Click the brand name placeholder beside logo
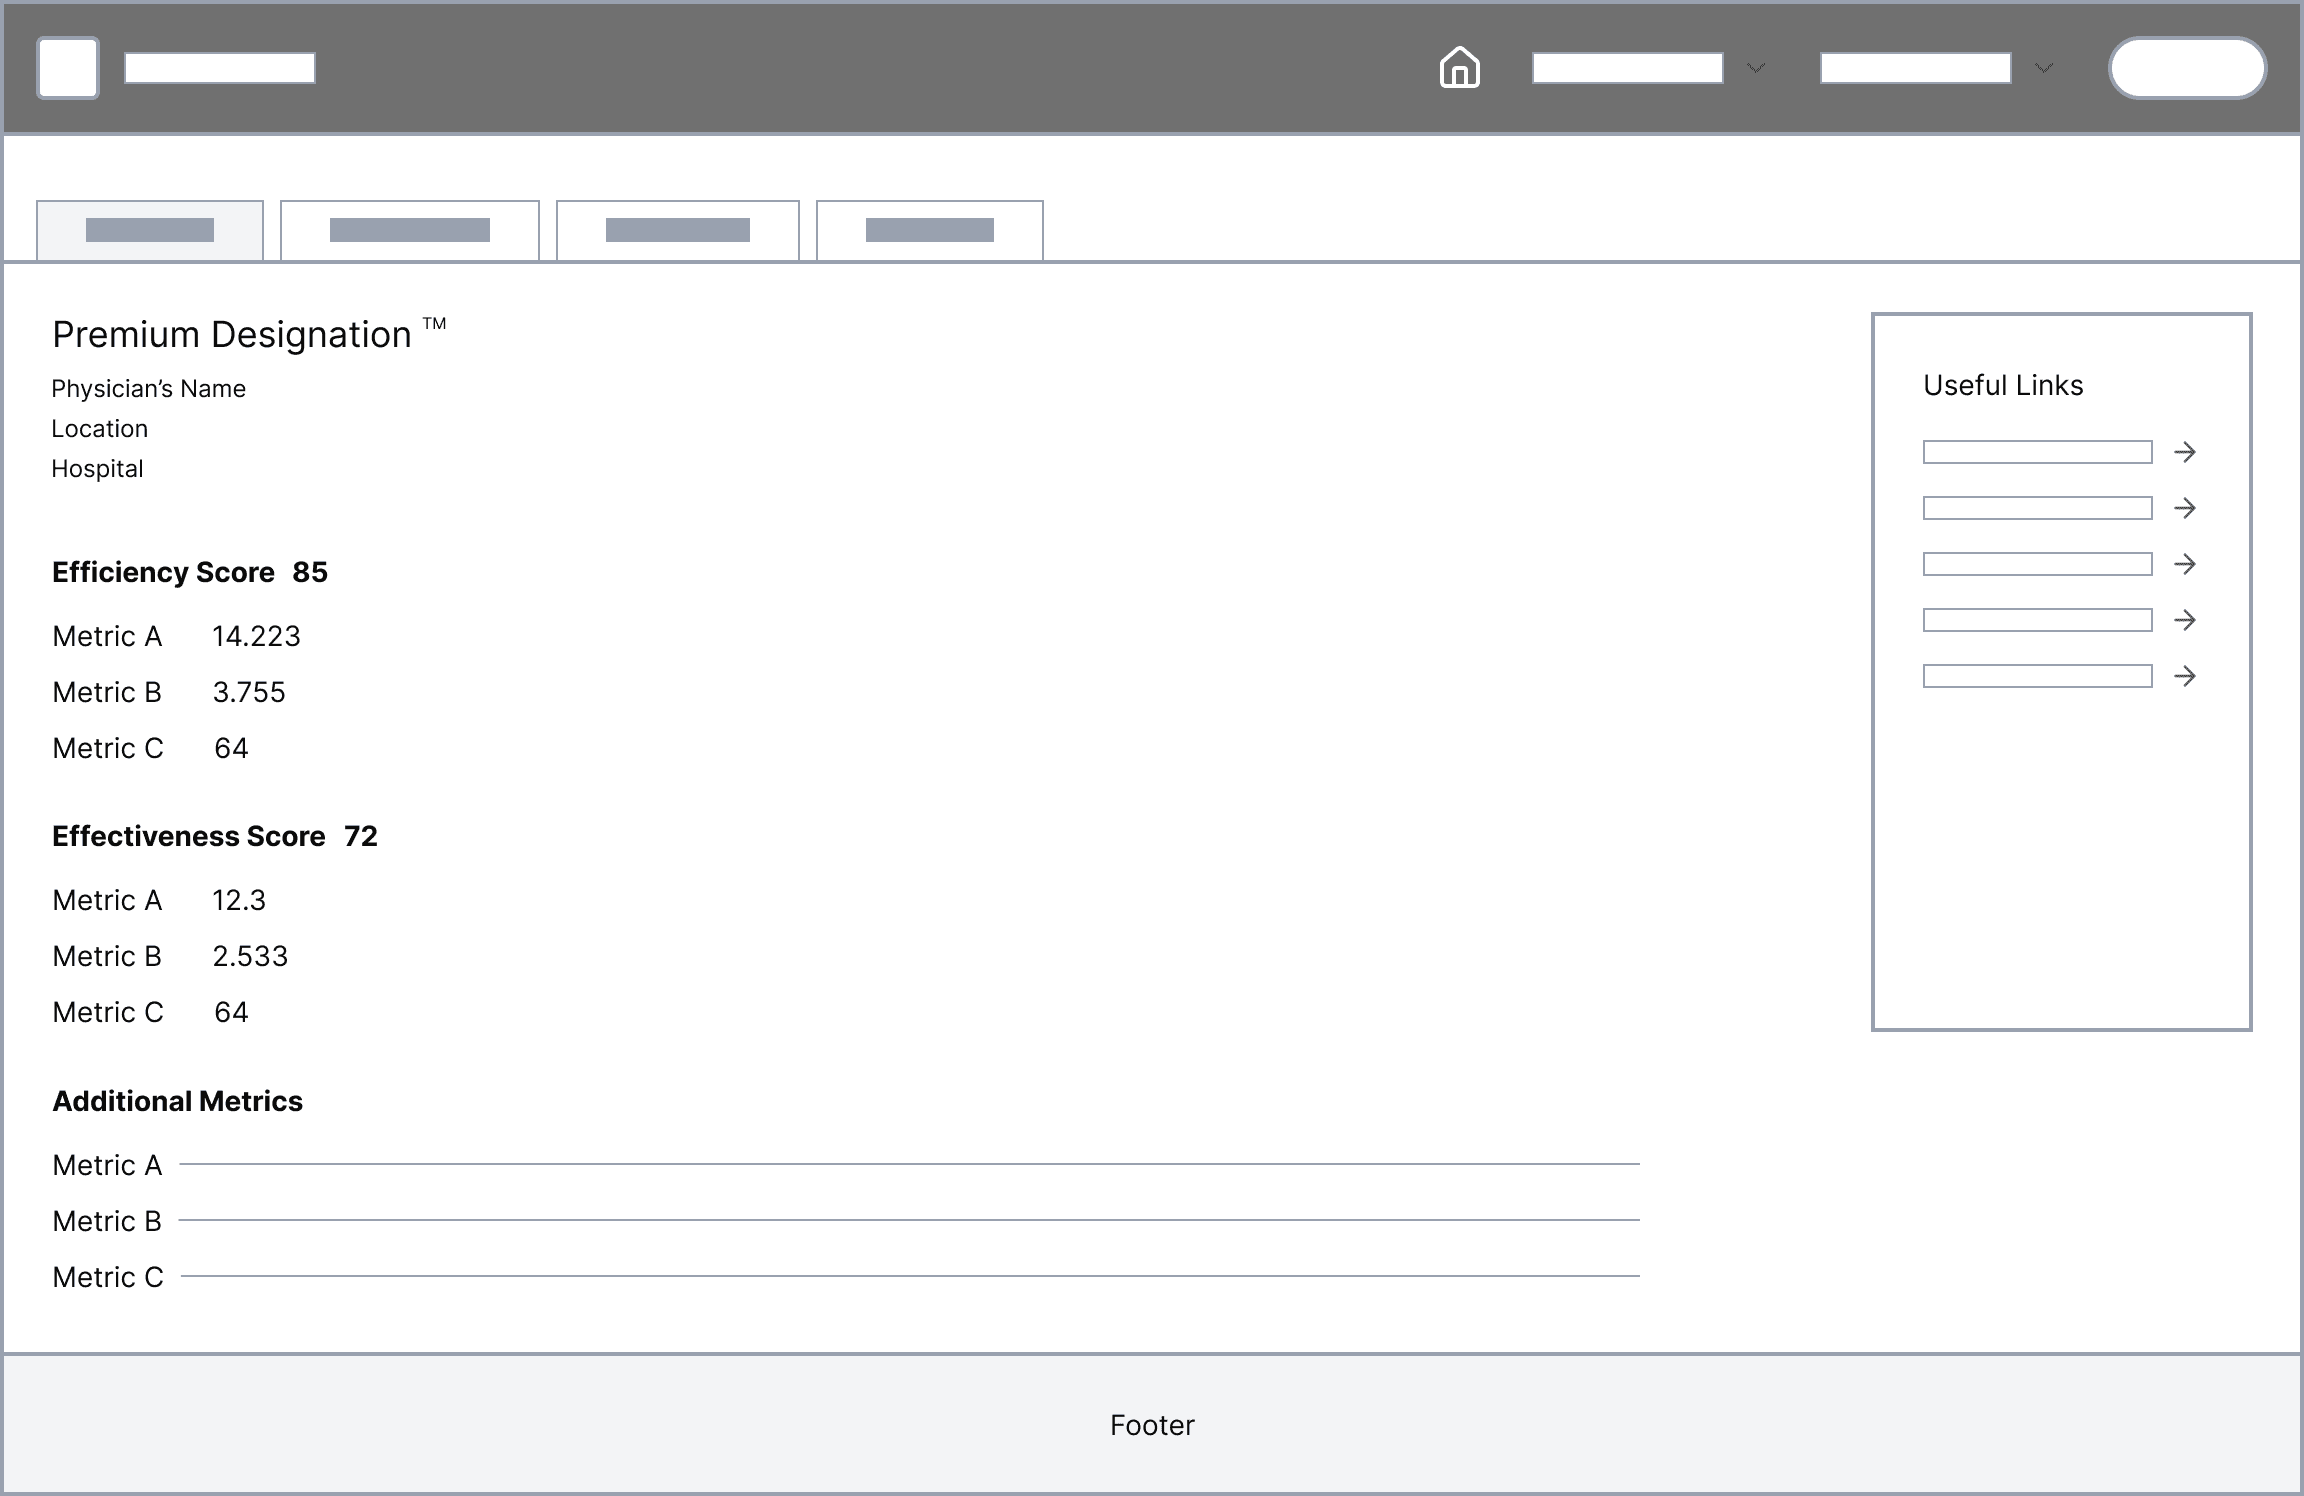 [220, 68]
